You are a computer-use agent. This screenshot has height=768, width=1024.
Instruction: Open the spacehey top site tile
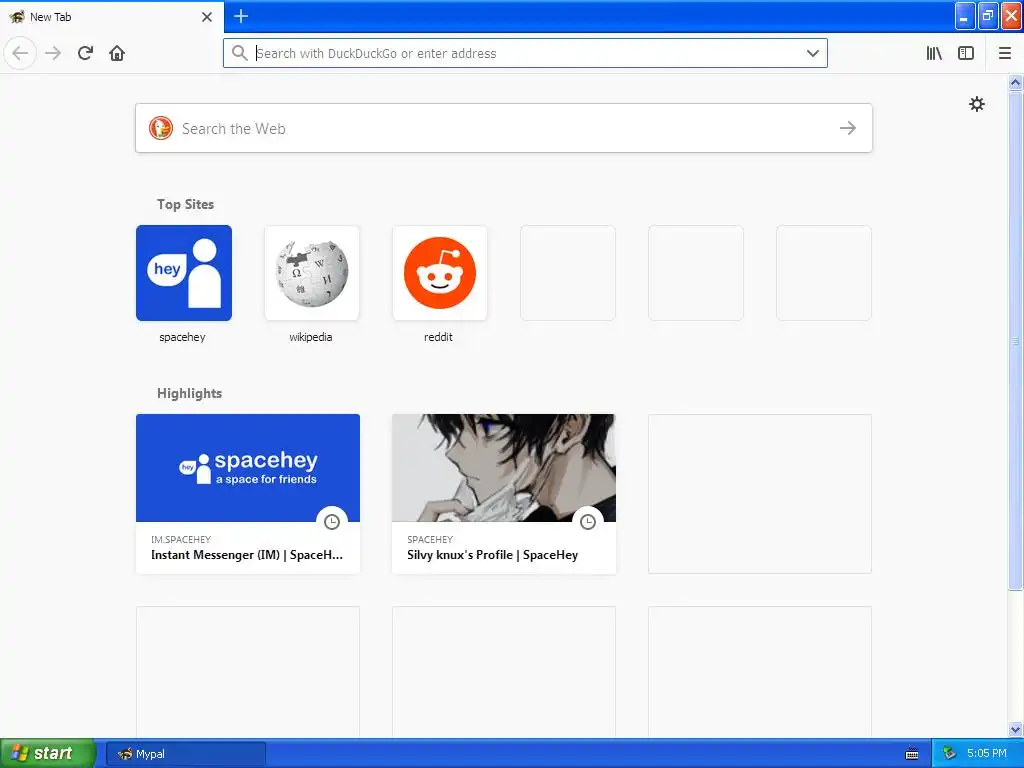(184, 273)
